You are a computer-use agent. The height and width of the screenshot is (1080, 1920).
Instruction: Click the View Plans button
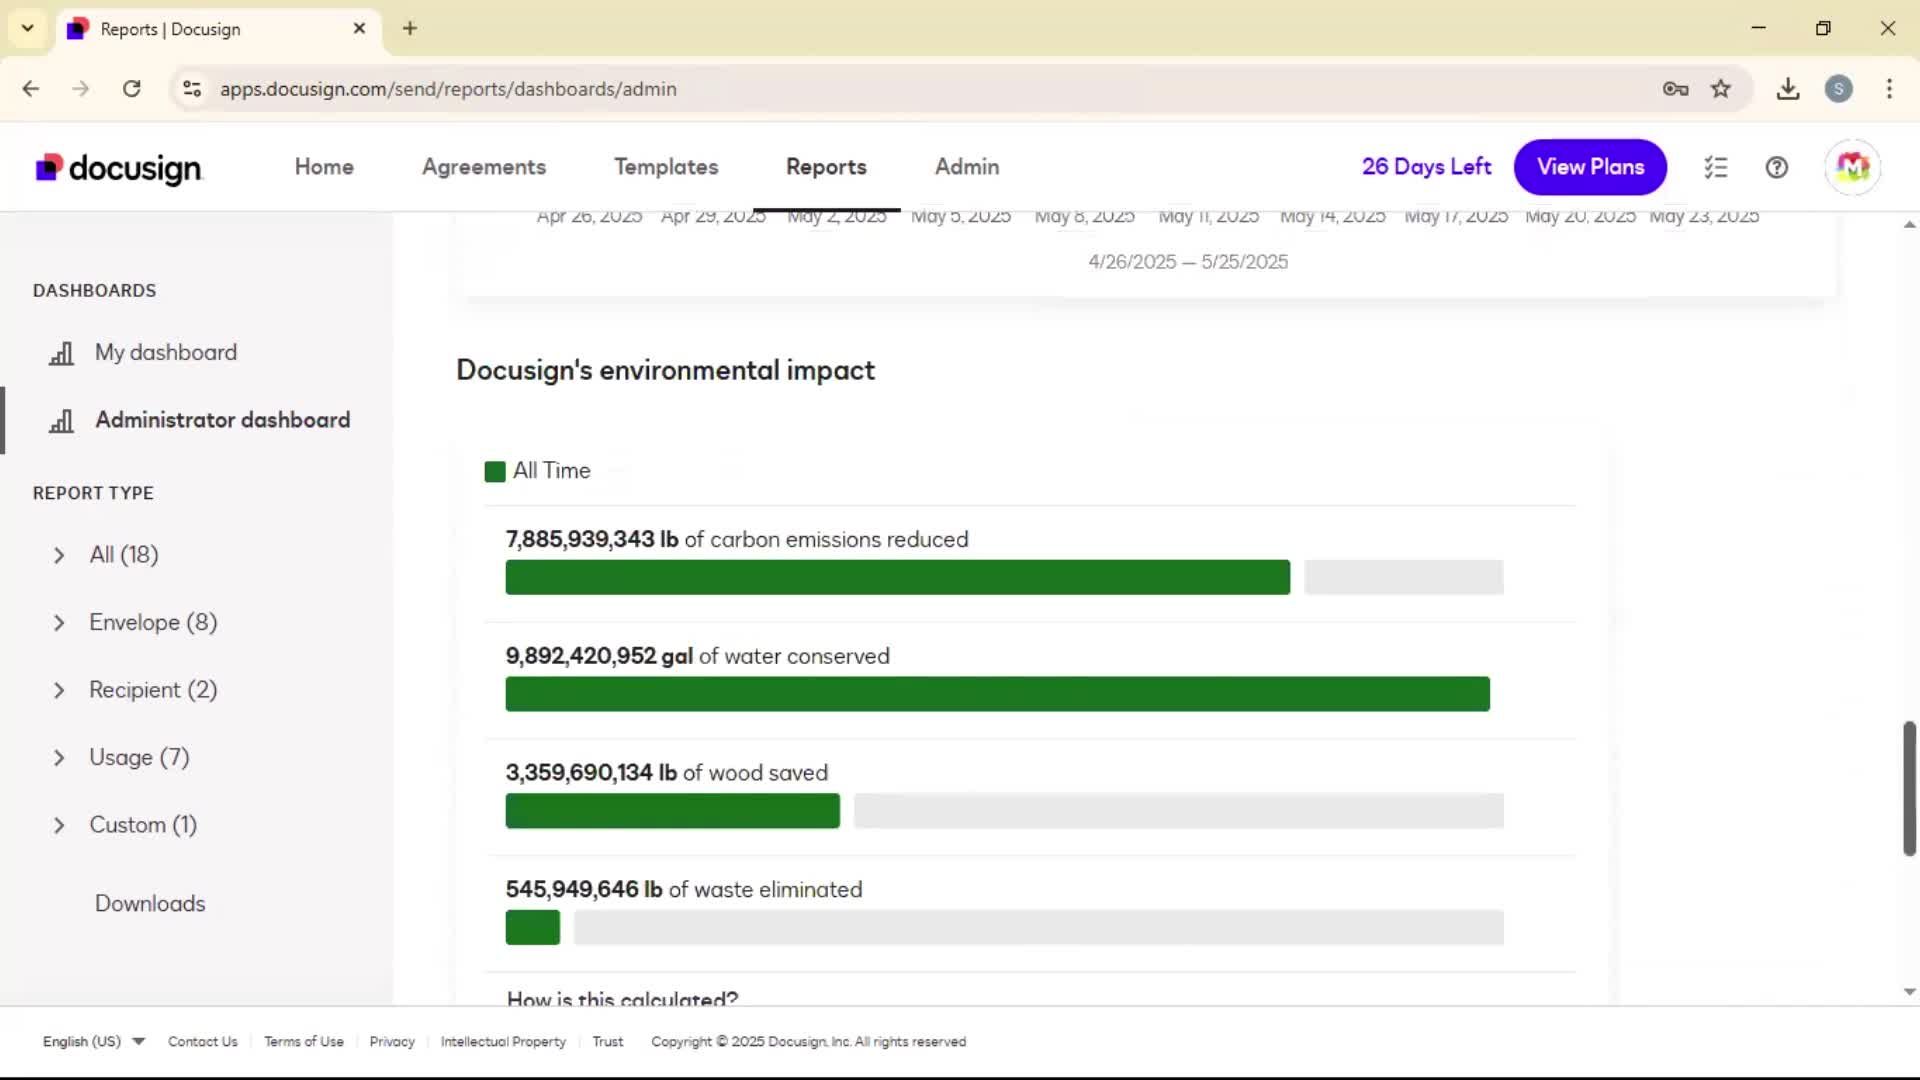point(1590,167)
